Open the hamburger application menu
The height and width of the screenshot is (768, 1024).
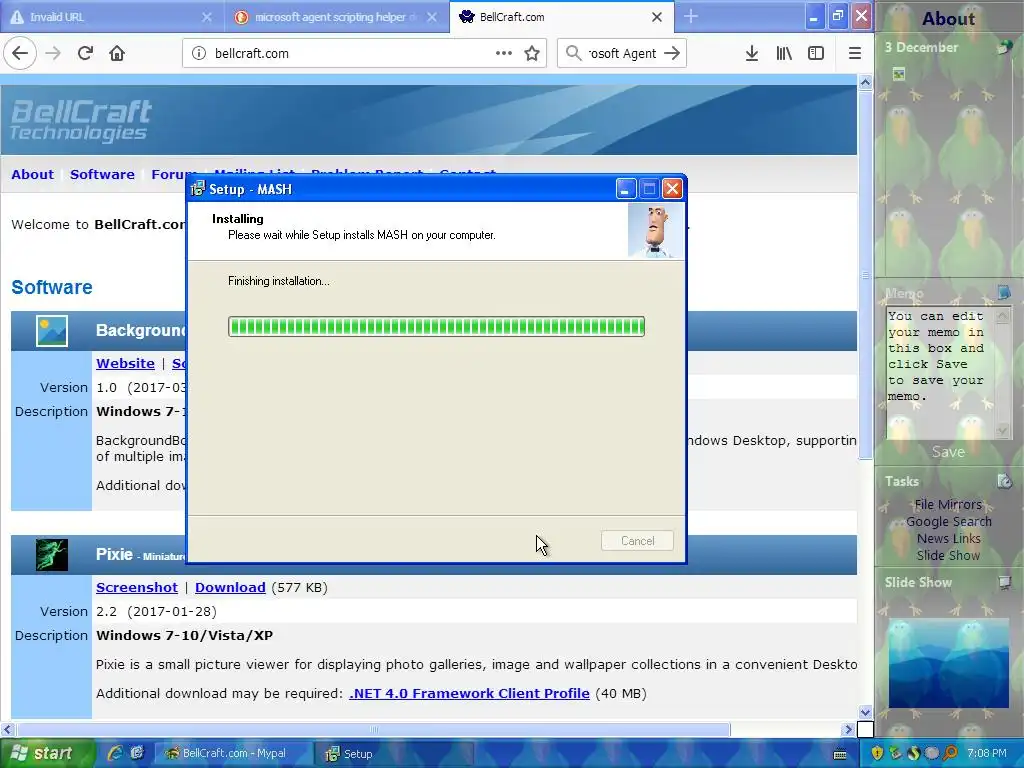pos(854,53)
